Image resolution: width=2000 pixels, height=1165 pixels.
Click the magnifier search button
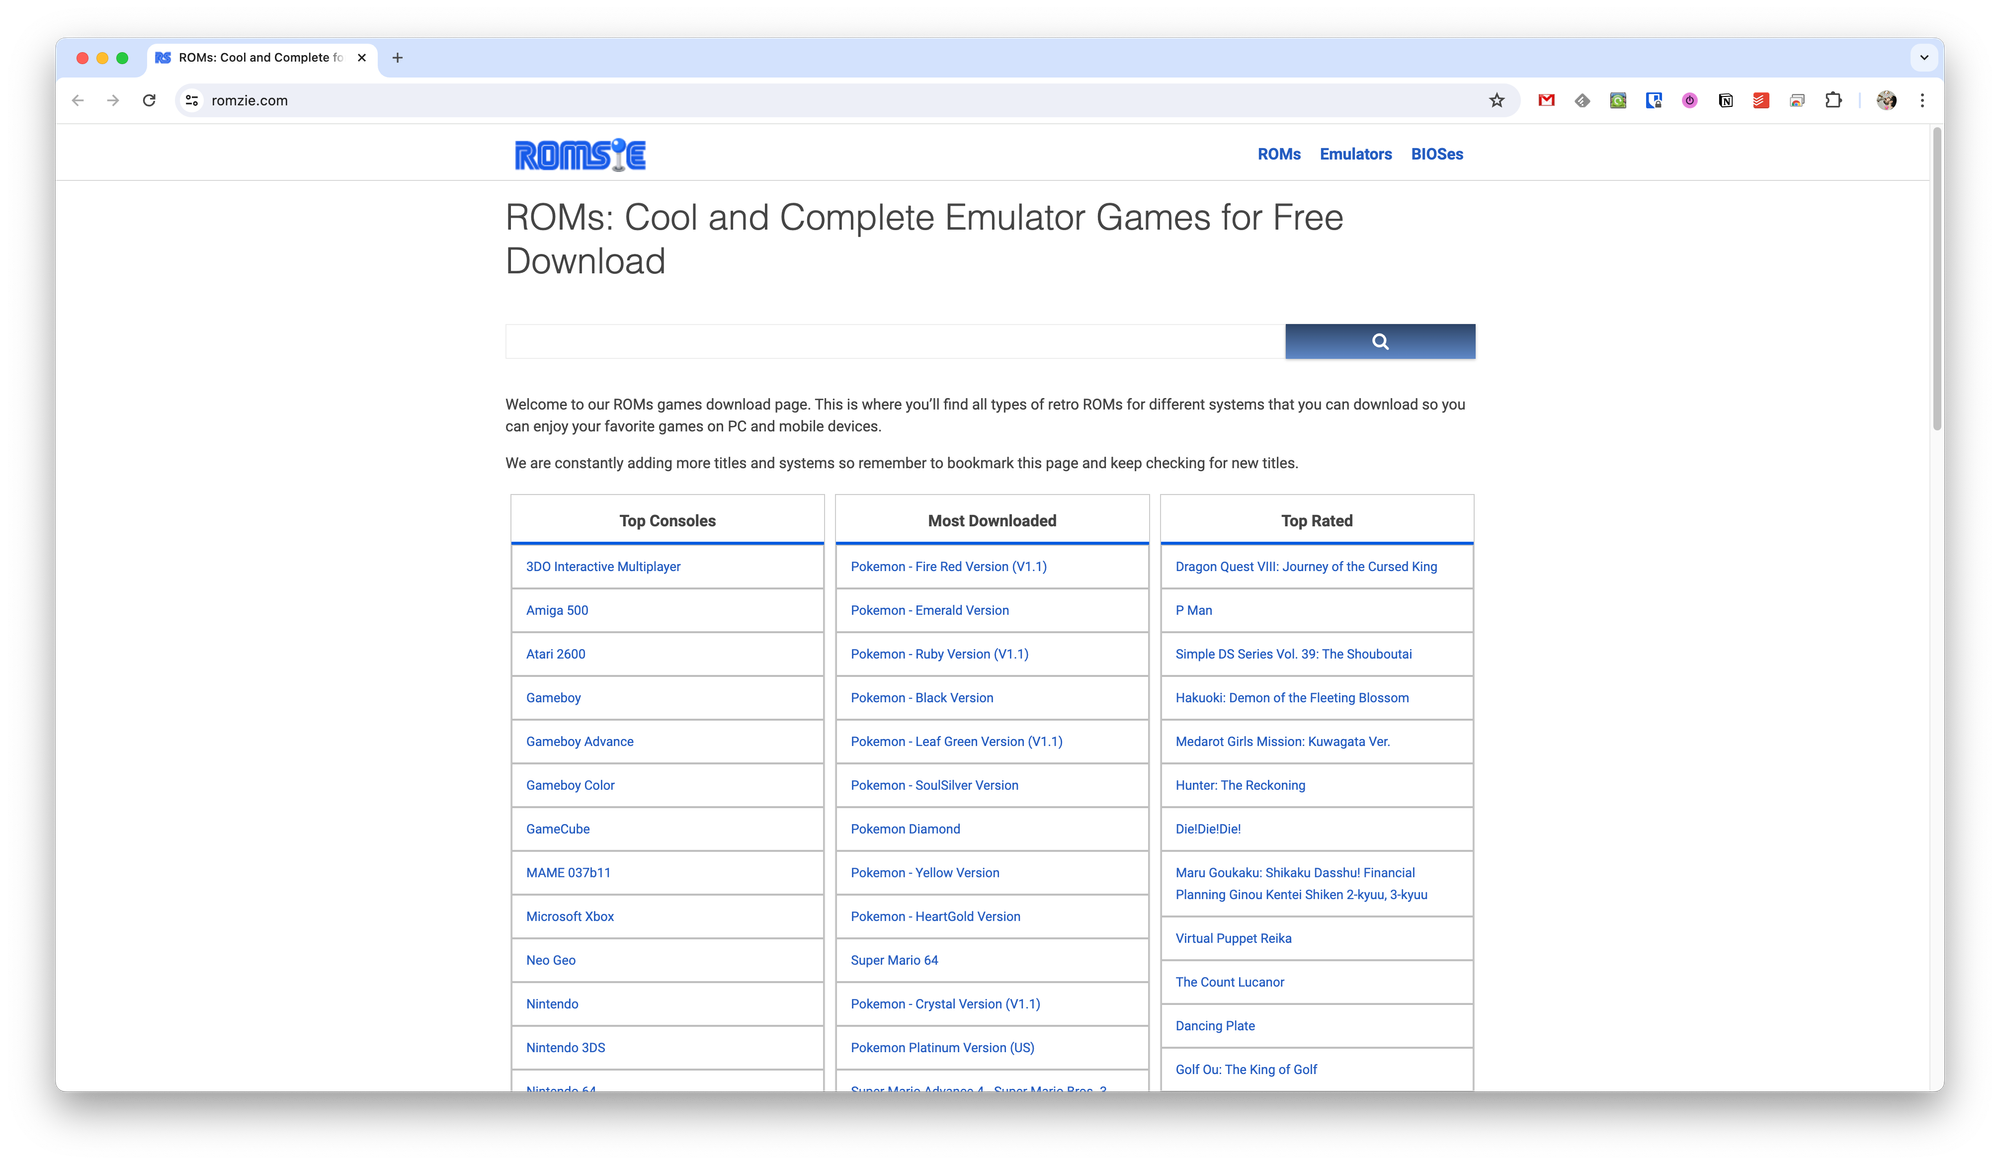tap(1379, 341)
